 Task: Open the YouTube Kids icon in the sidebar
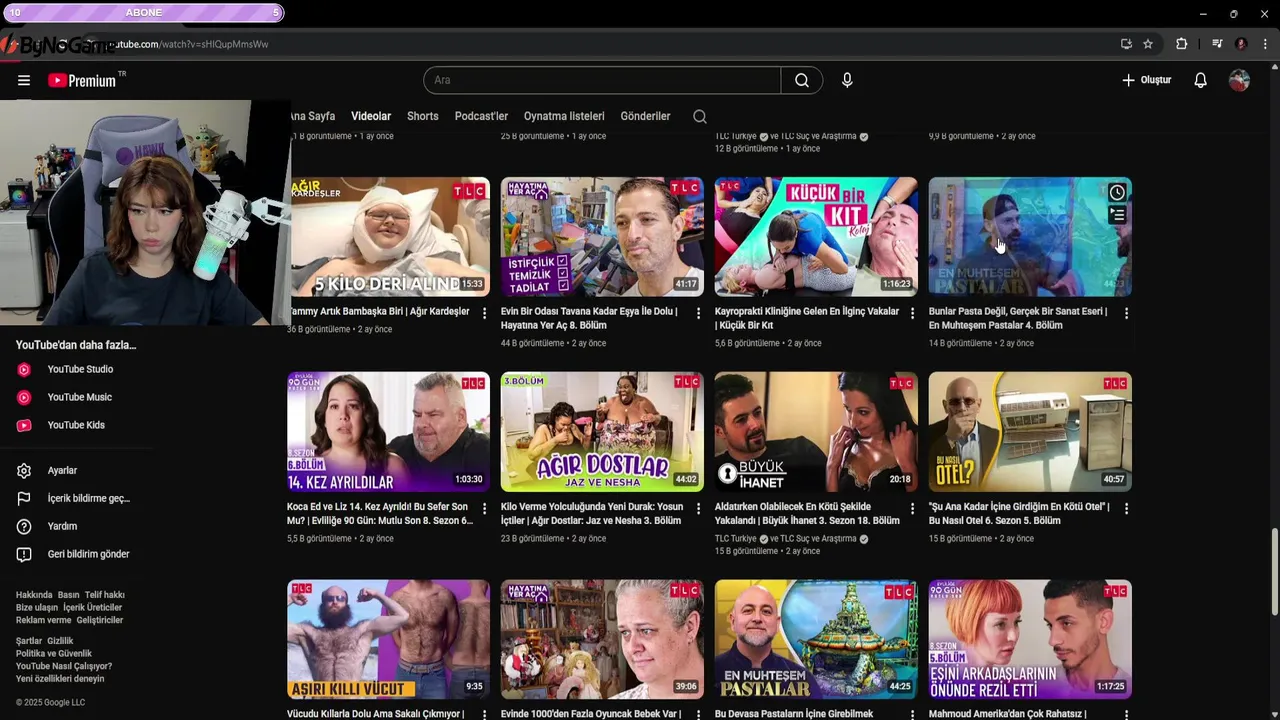(24, 425)
